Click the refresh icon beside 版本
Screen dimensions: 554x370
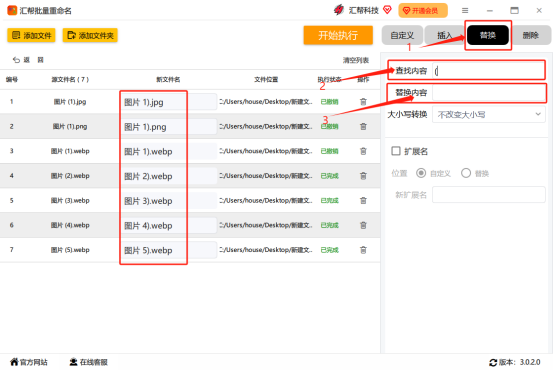click(493, 363)
